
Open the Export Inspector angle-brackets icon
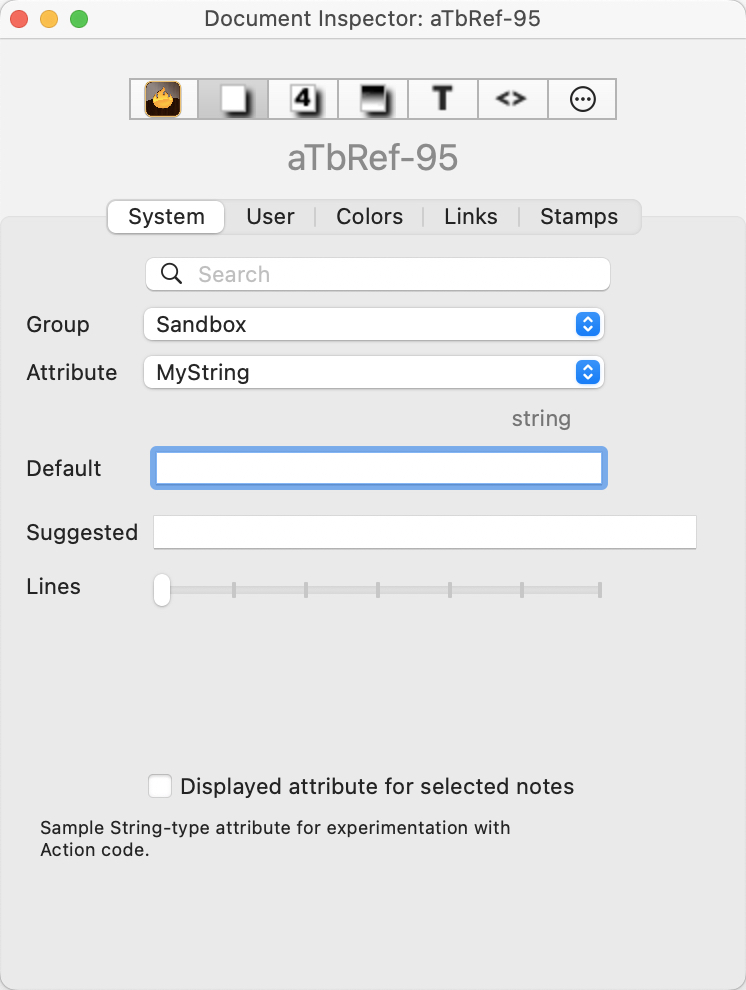511,99
